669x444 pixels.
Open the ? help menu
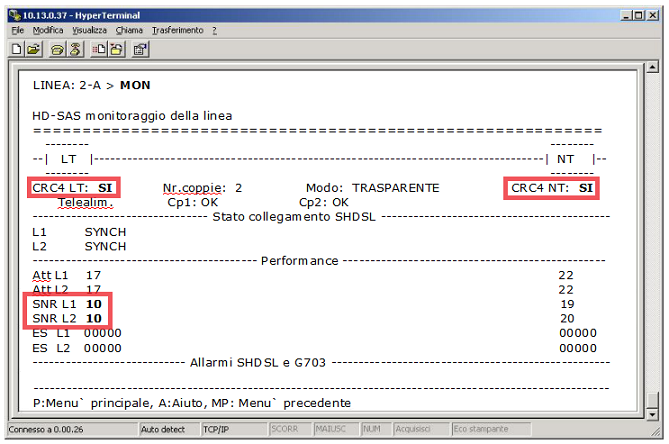214,31
